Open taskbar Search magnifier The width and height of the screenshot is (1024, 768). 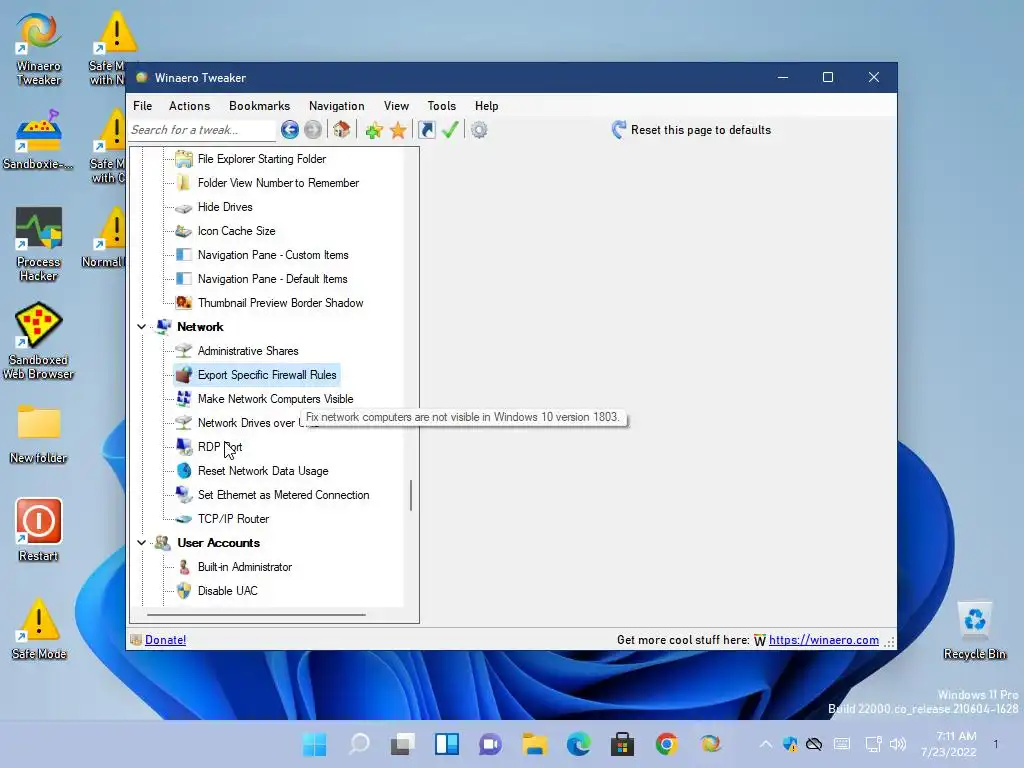tap(359, 744)
